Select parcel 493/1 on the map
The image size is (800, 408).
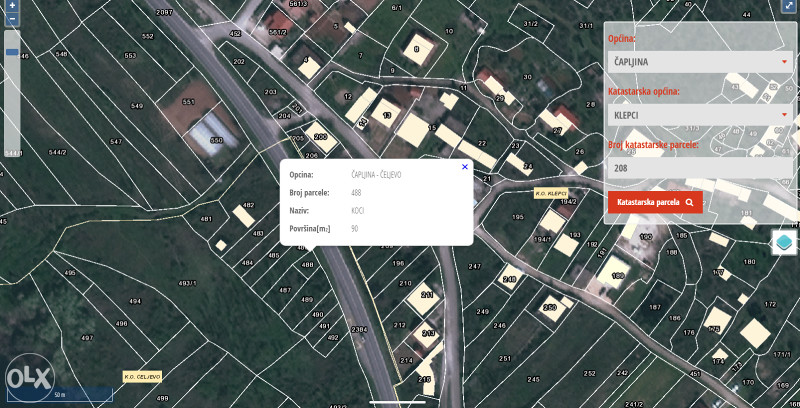(x=187, y=283)
